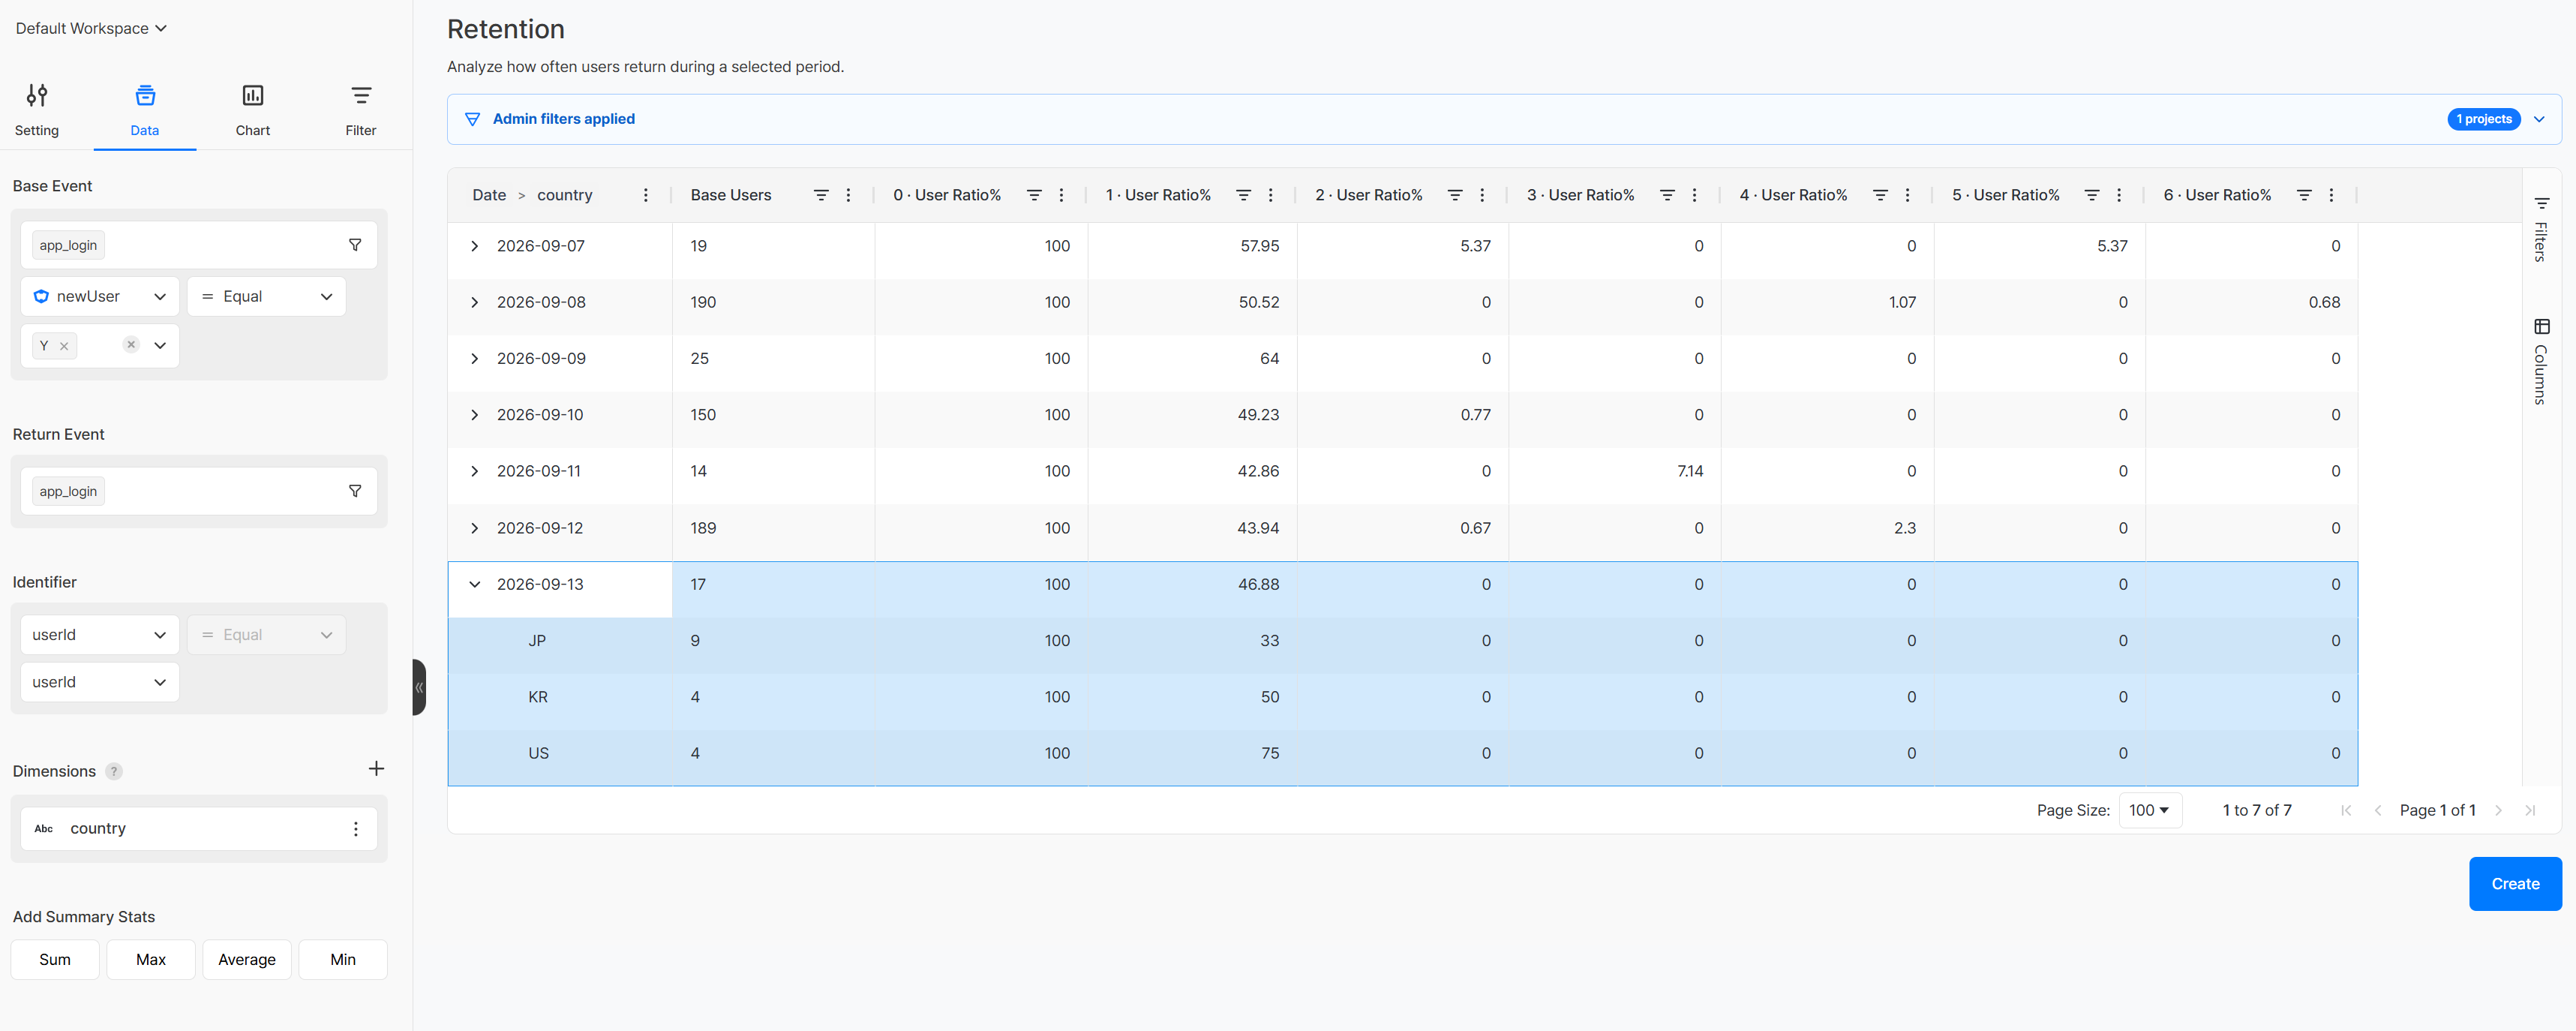Add Max summary stat
Image resolution: width=2576 pixels, height=1031 pixels.
(151, 959)
